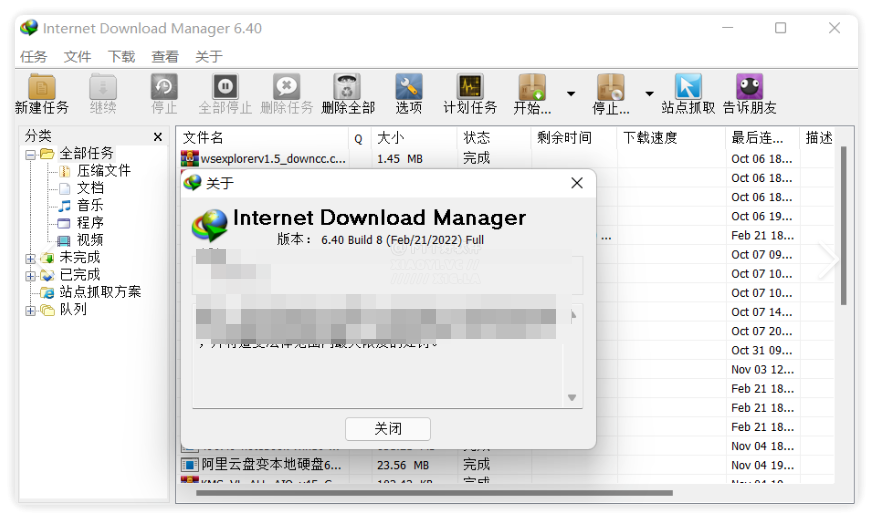This screenshot has height=520, width=873.
Task: Open the 计划任务 scheduler icon
Action: point(470,87)
